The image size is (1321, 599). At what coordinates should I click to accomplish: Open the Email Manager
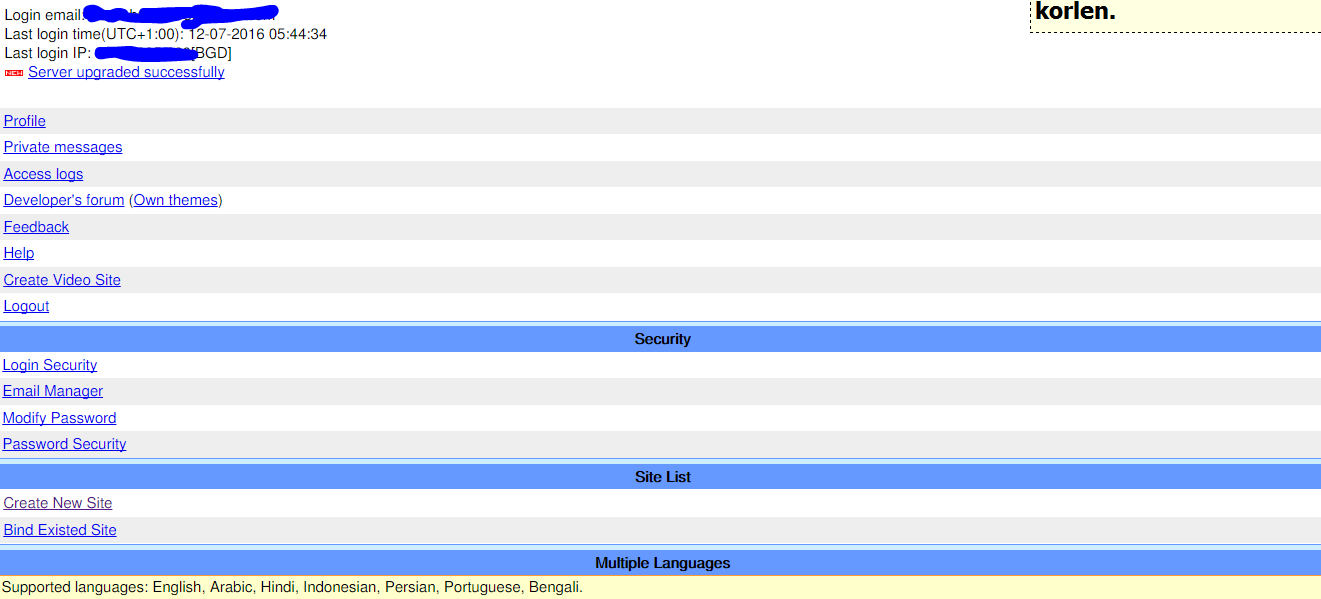tap(53, 391)
